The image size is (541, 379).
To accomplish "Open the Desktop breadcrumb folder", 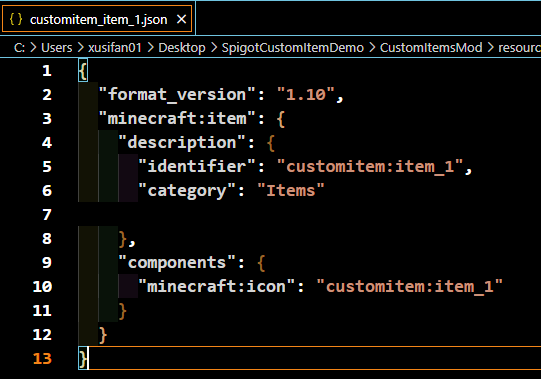I will [182, 47].
